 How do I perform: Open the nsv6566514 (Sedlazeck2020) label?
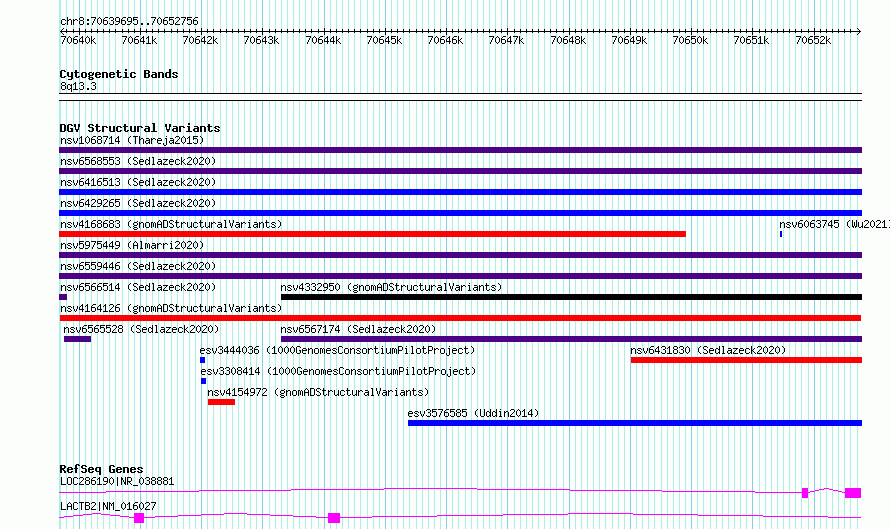click(138, 287)
